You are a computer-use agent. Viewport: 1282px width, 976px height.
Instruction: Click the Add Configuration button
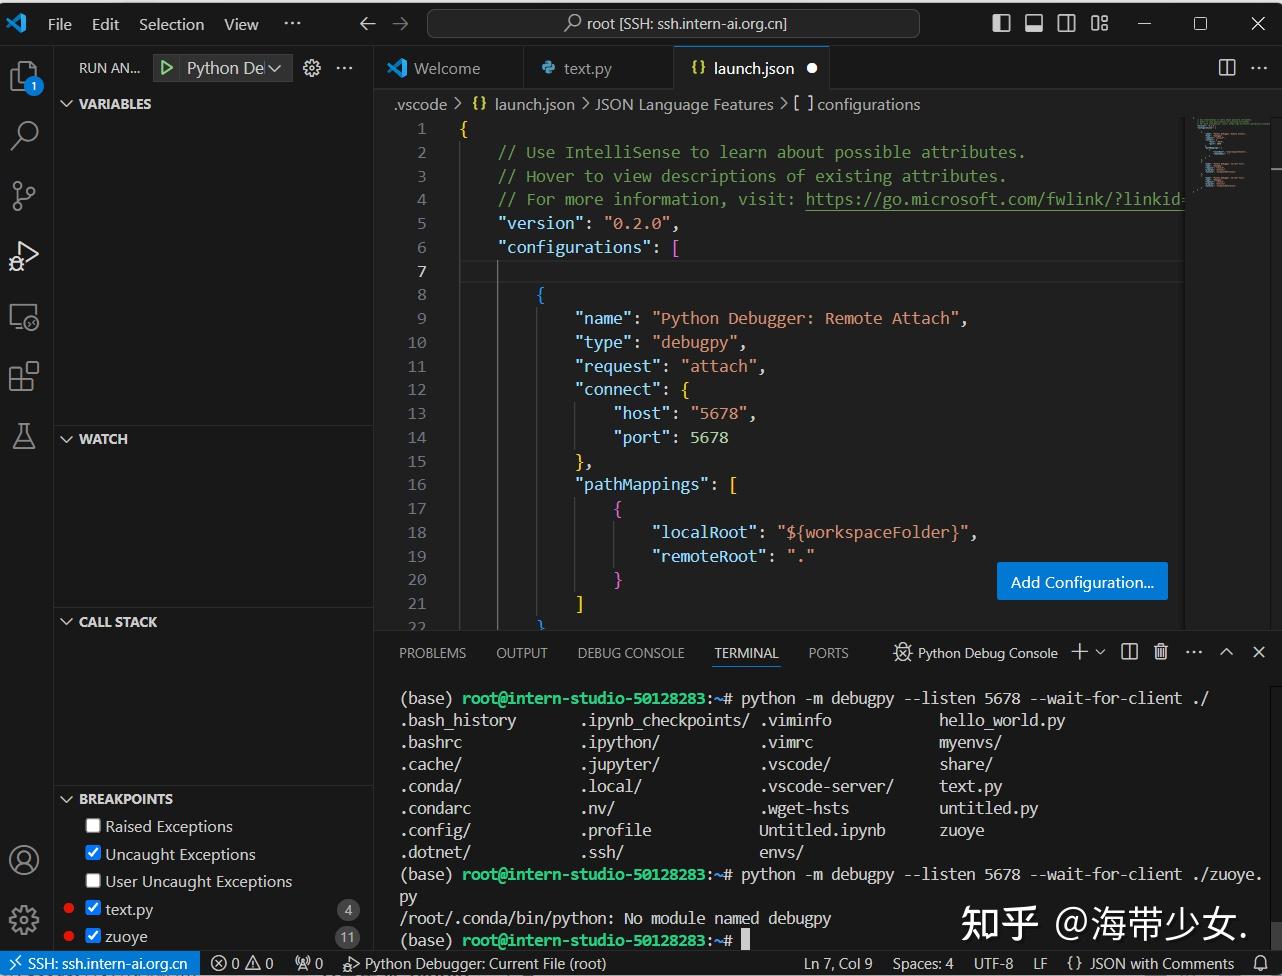click(x=1081, y=582)
